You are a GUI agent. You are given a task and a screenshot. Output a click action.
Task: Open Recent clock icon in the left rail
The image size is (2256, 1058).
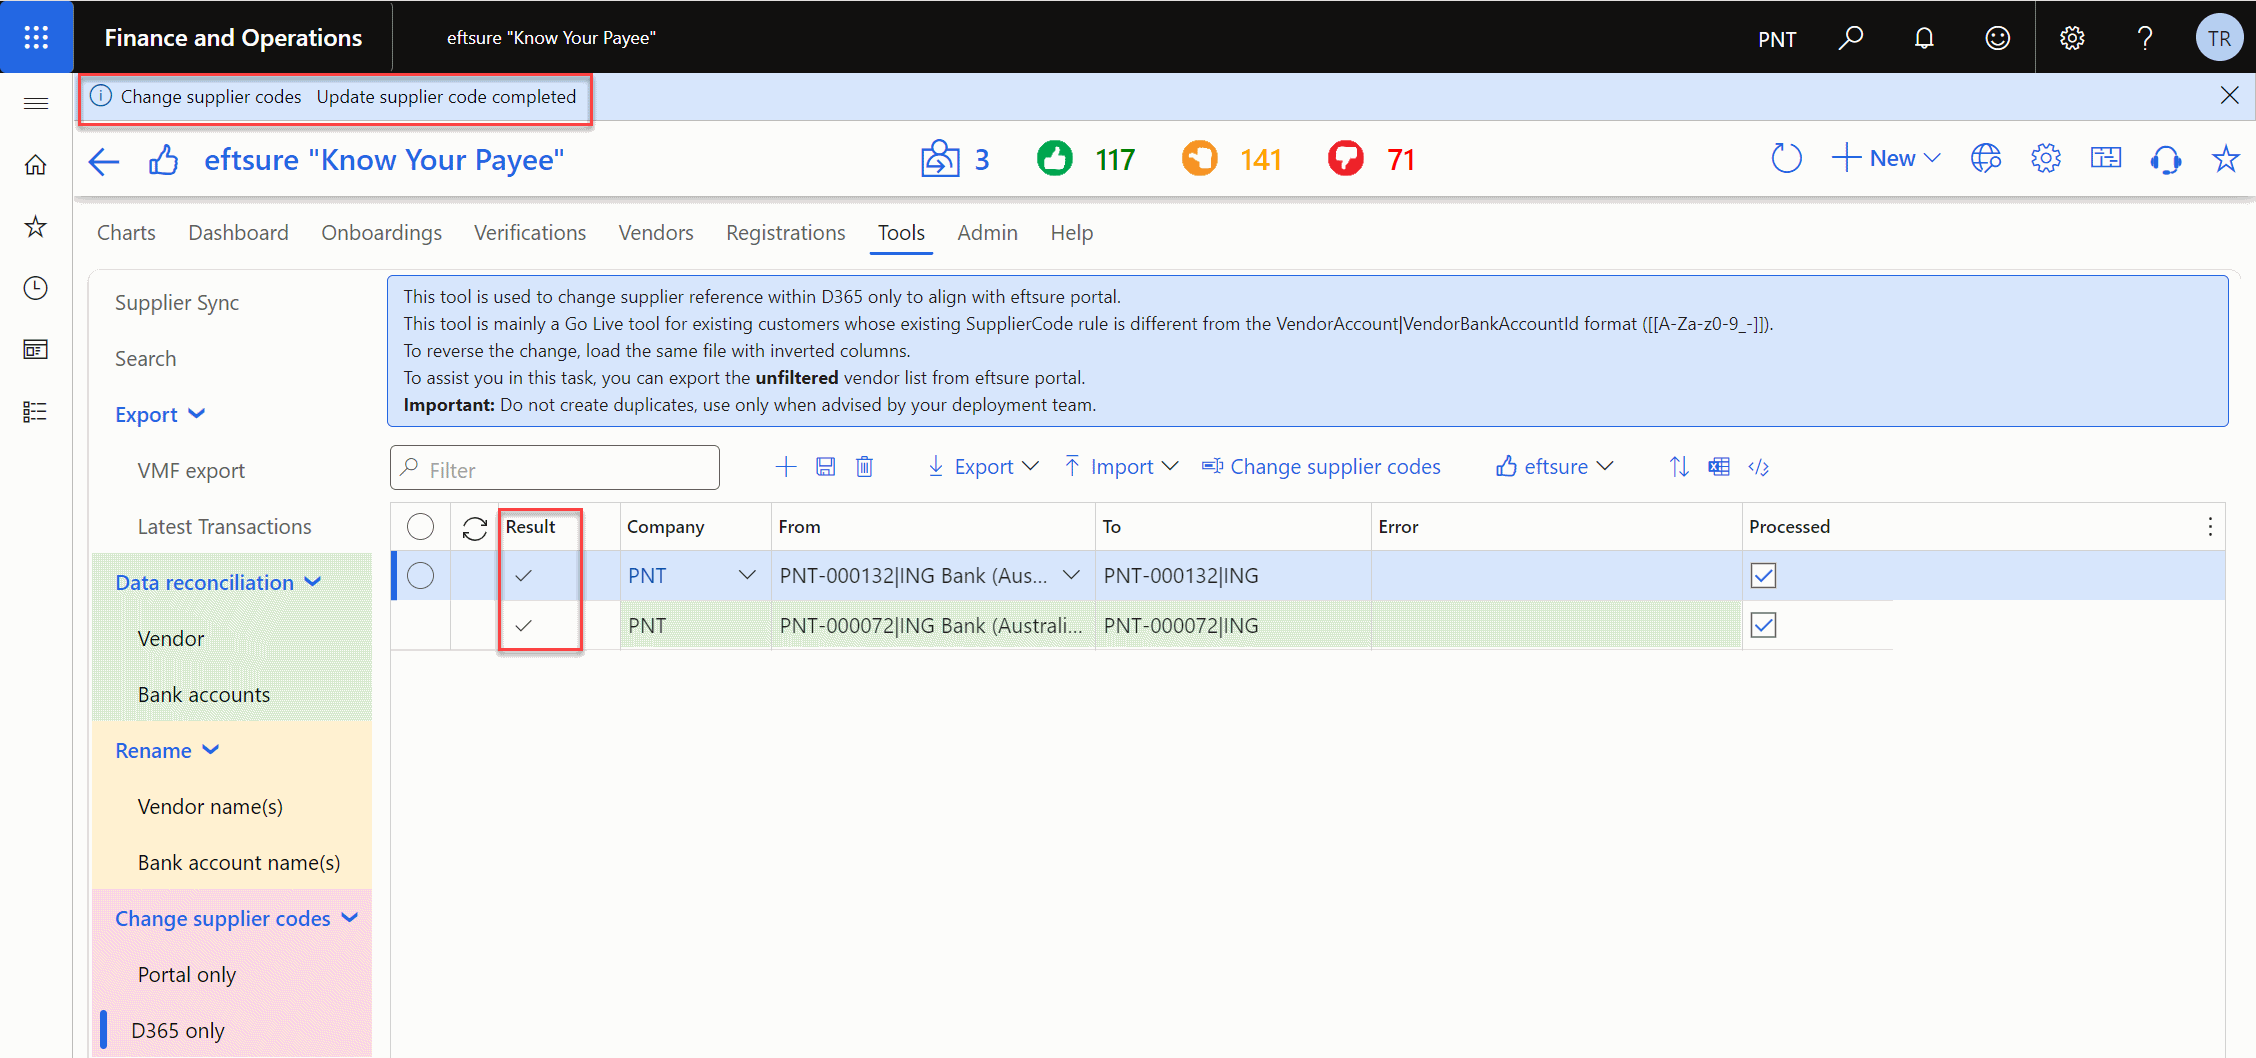pos(36,289)
